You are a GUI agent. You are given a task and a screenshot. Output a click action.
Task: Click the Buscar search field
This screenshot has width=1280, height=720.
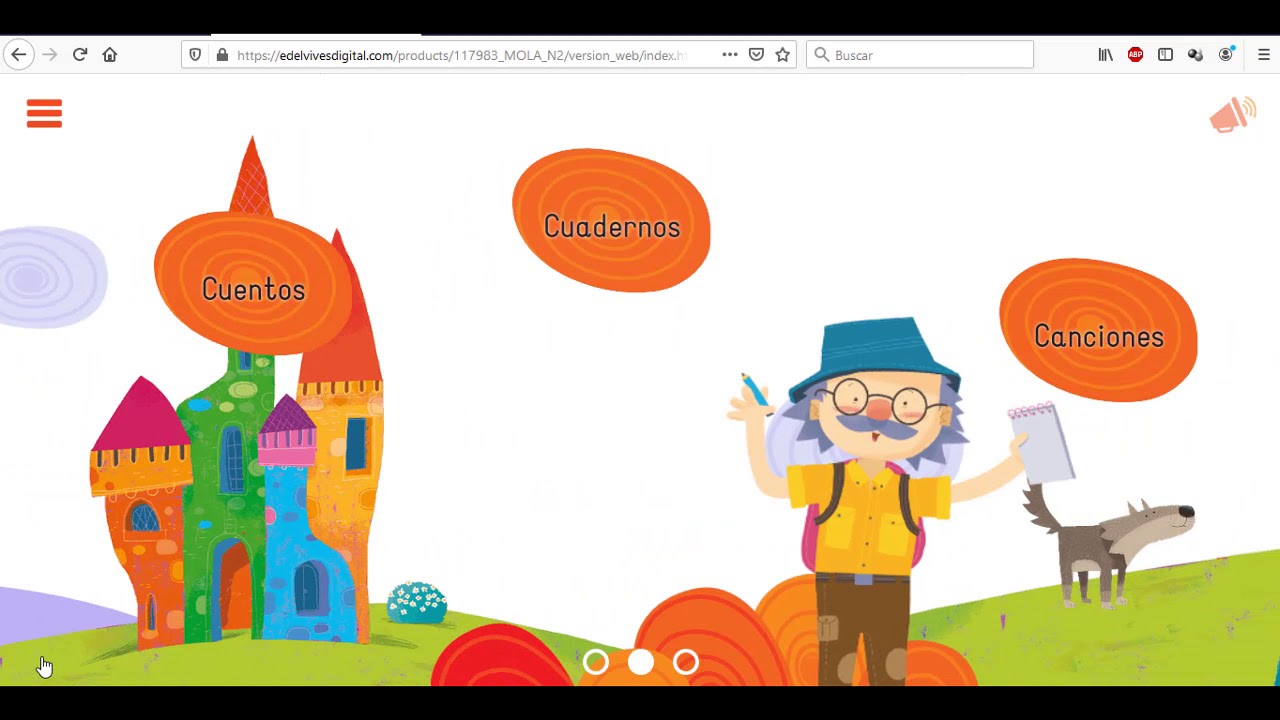point(920,55)
